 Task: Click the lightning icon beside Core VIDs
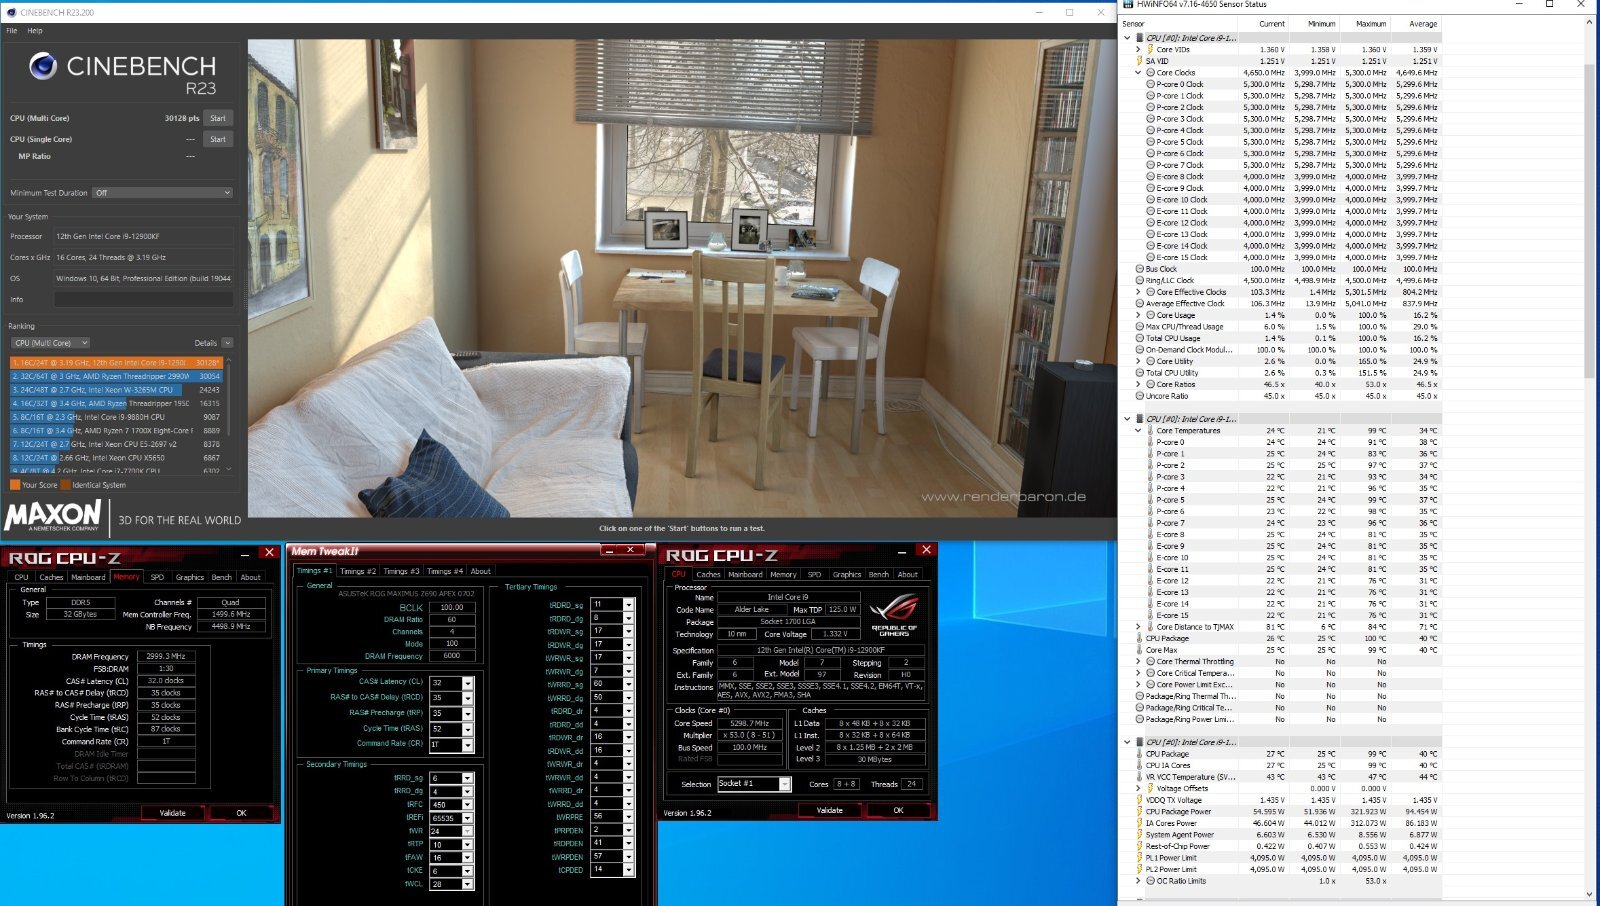coord(1150,49)
